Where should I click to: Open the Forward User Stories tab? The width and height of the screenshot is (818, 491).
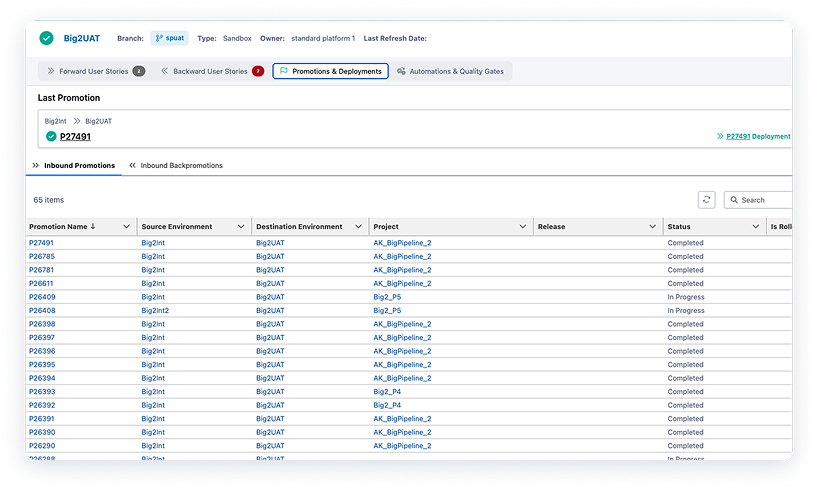click(96, 71)
